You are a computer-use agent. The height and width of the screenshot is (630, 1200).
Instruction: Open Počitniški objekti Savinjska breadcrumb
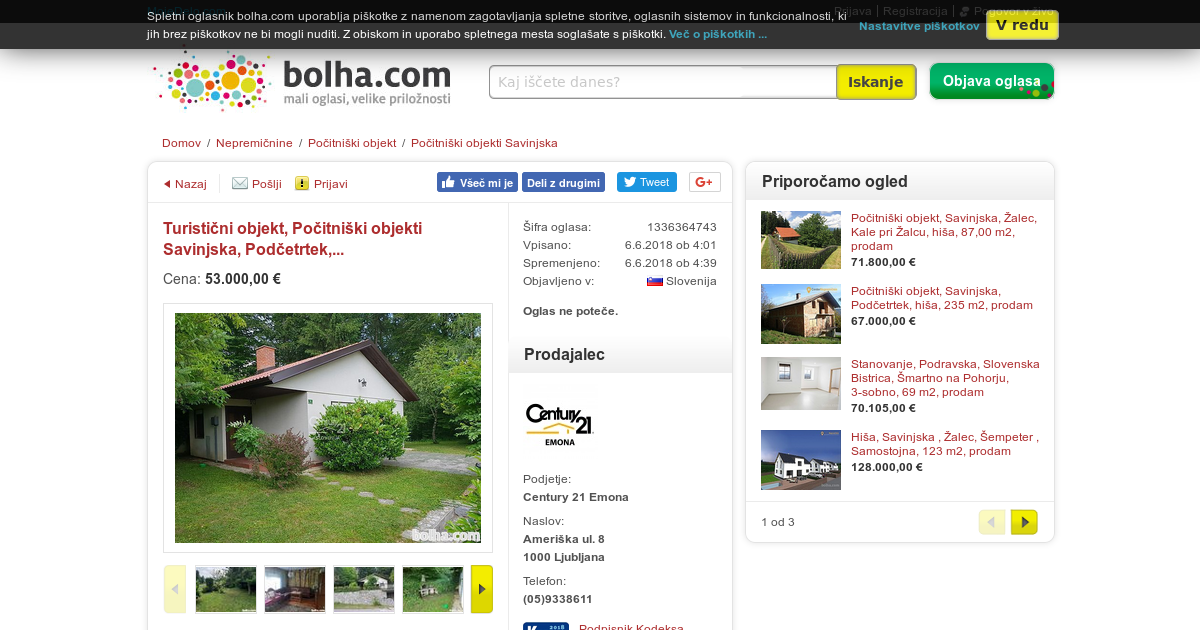(x=484, y=143)
